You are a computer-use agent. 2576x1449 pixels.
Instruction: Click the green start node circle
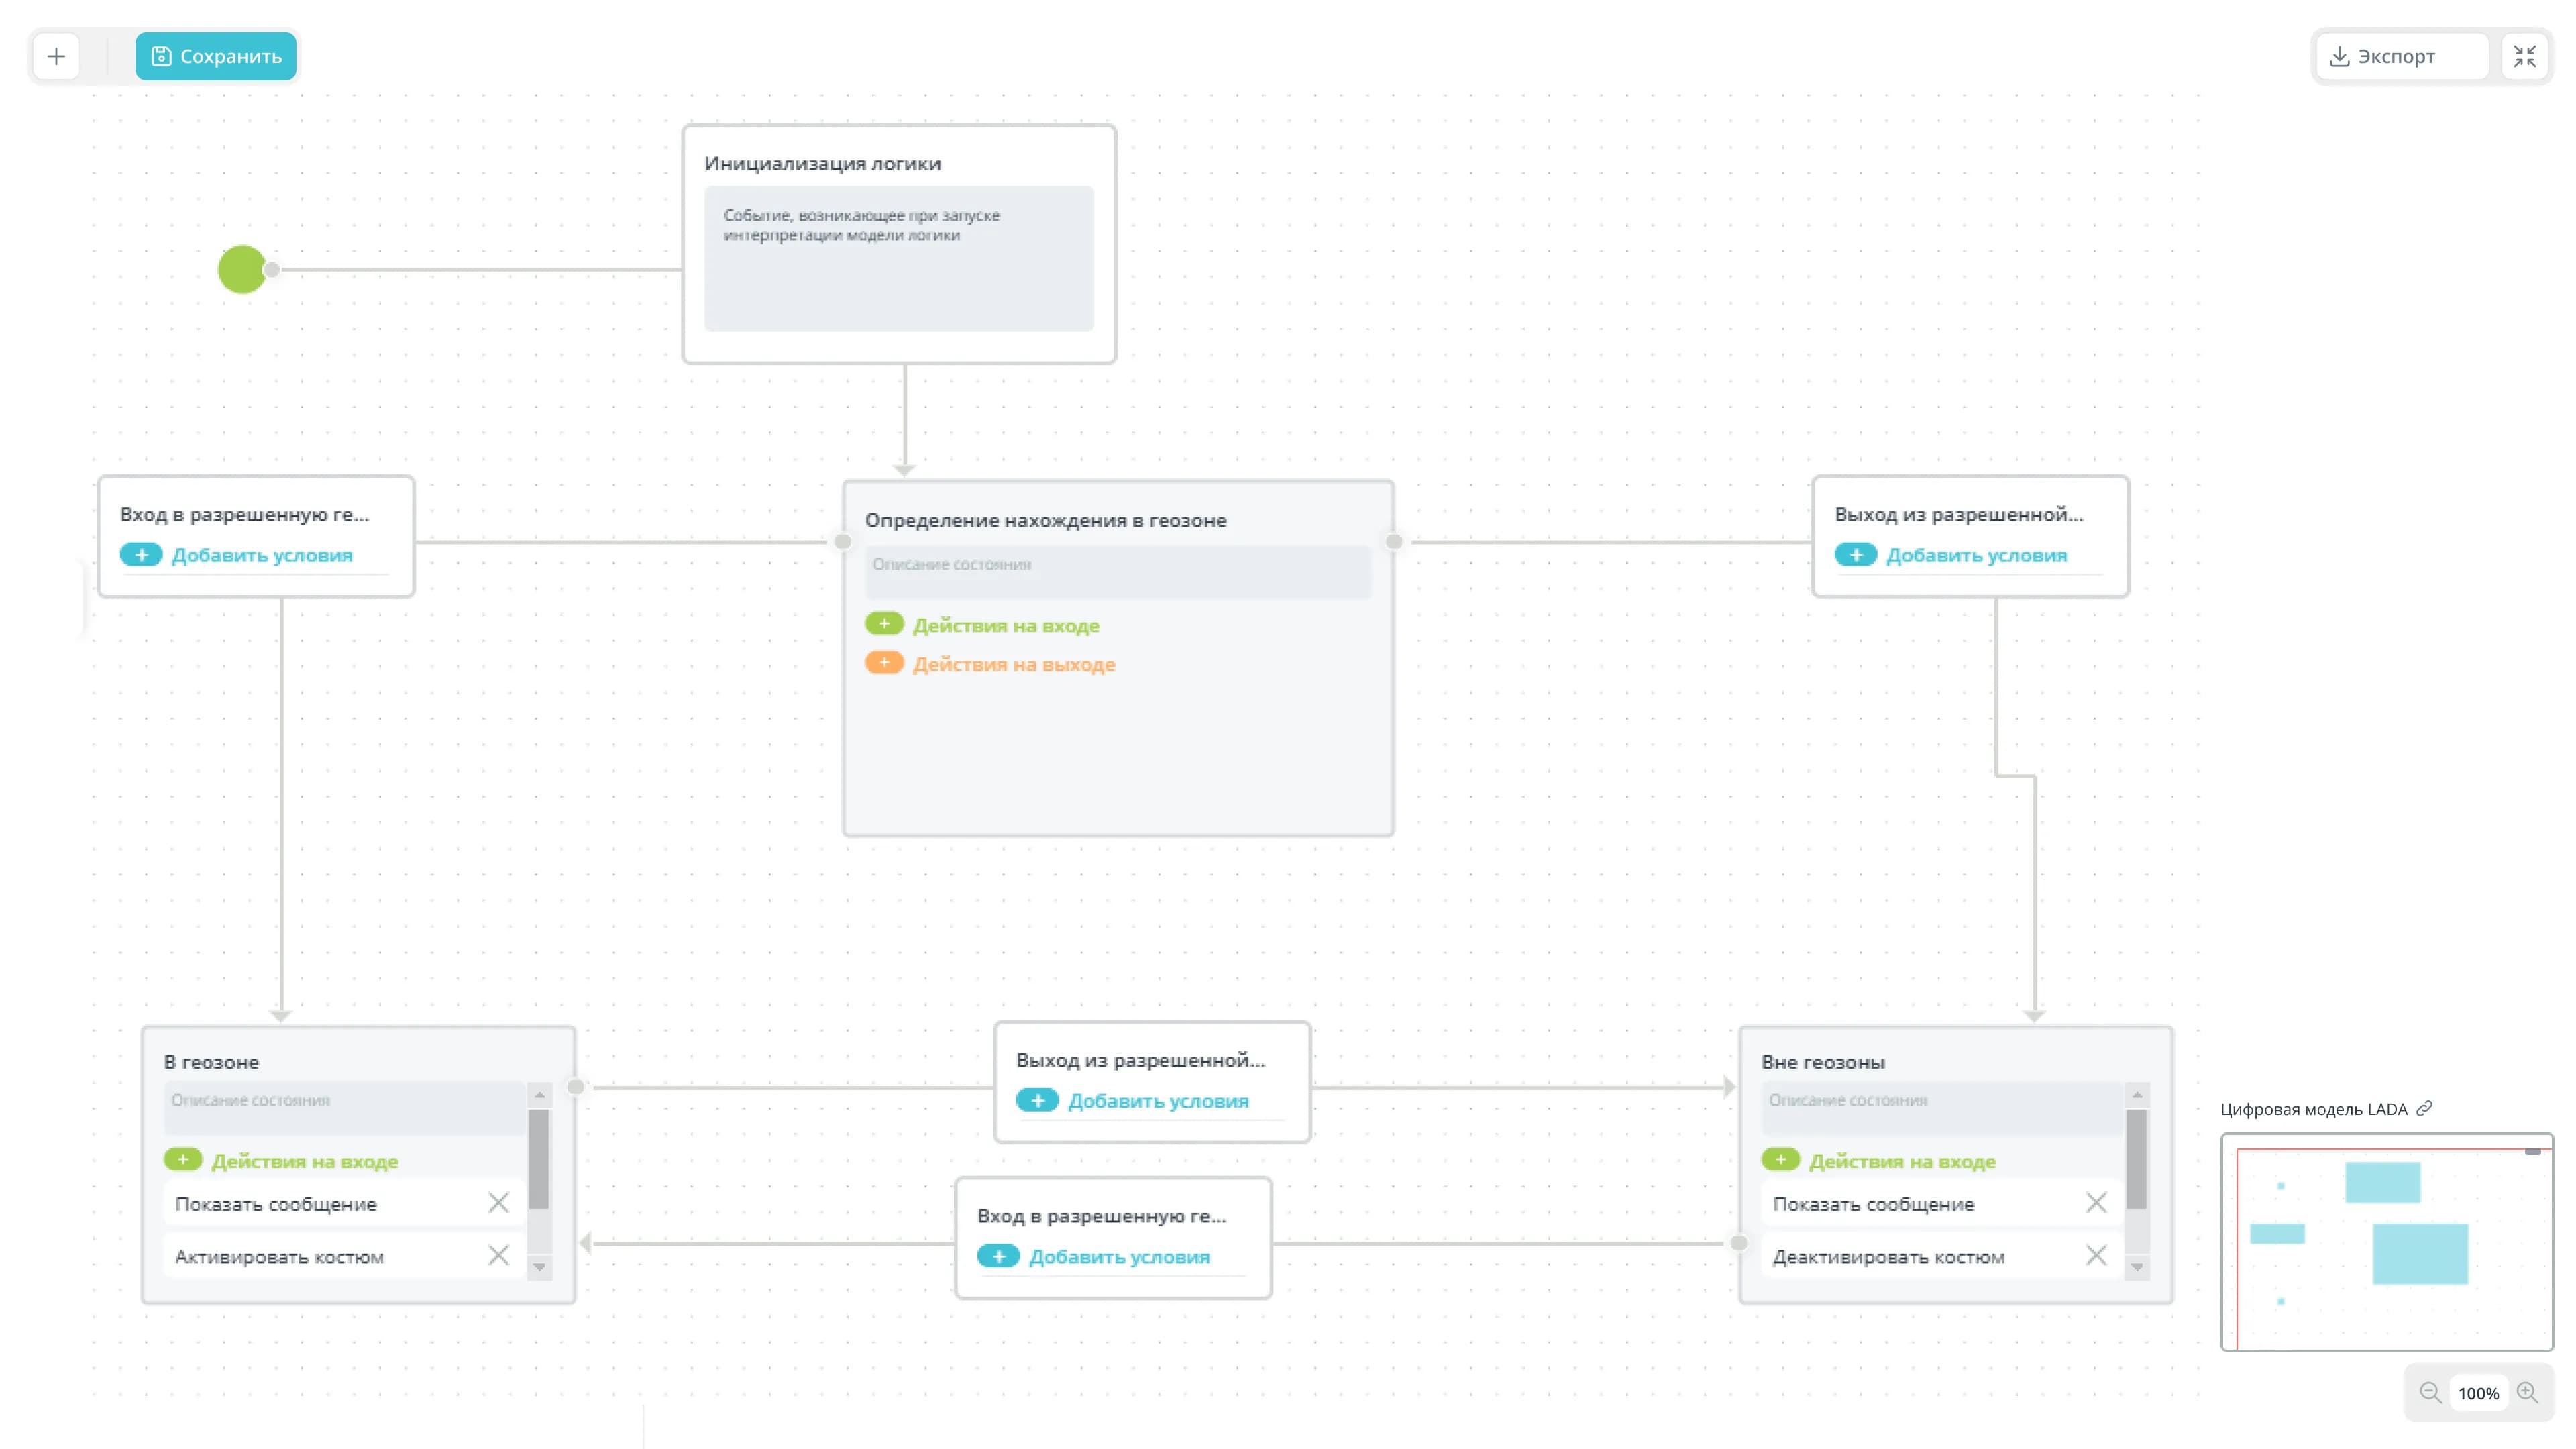coord(242,269)
